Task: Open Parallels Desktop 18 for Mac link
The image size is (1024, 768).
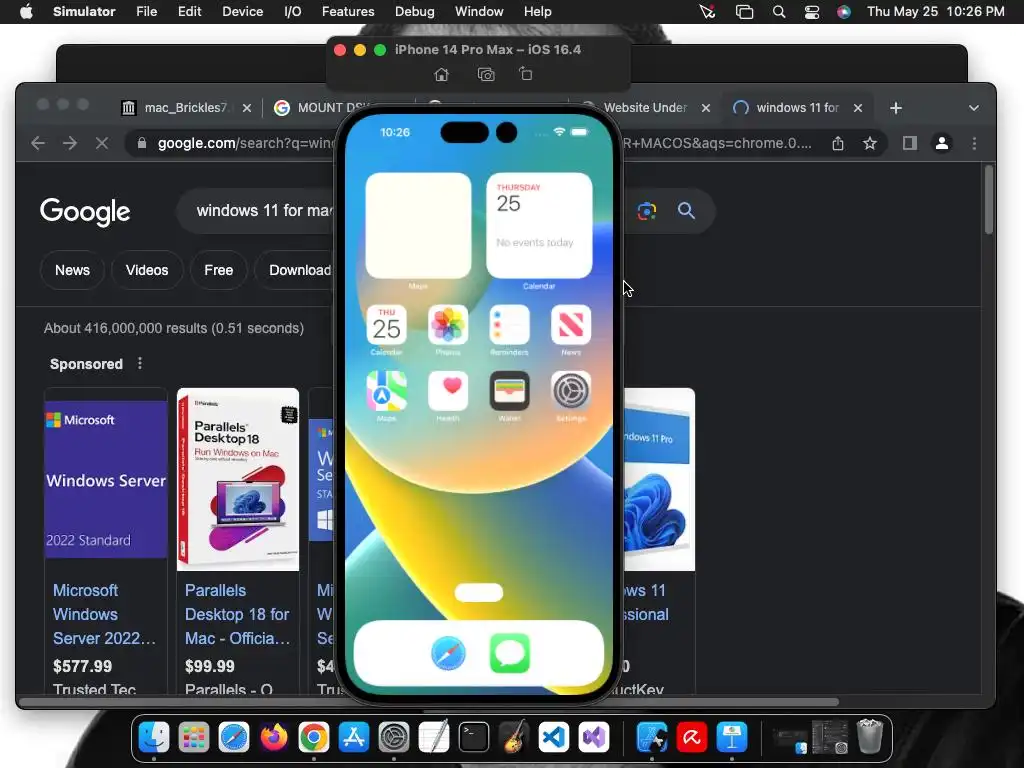Action: click(237, 614)
